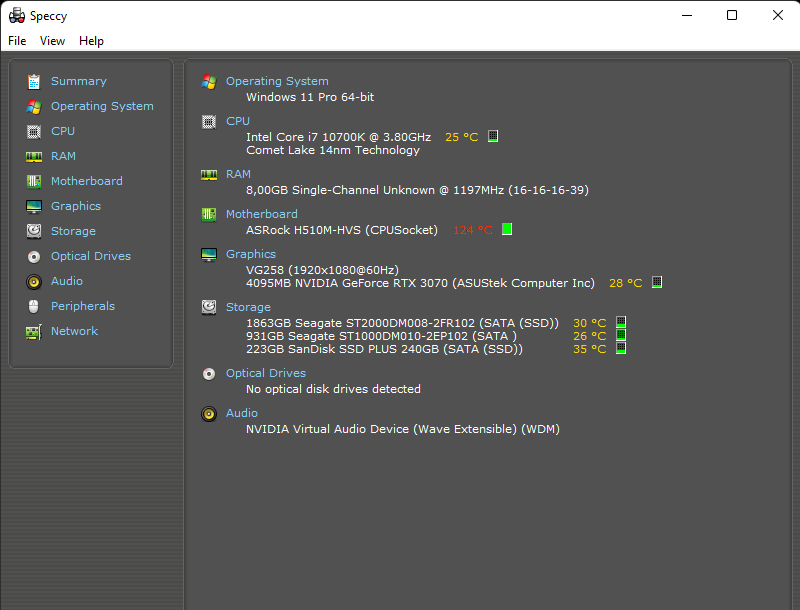Click the CPU heading link in main panel
Viewport: 800px width, 610px height.
click(238, 121)
